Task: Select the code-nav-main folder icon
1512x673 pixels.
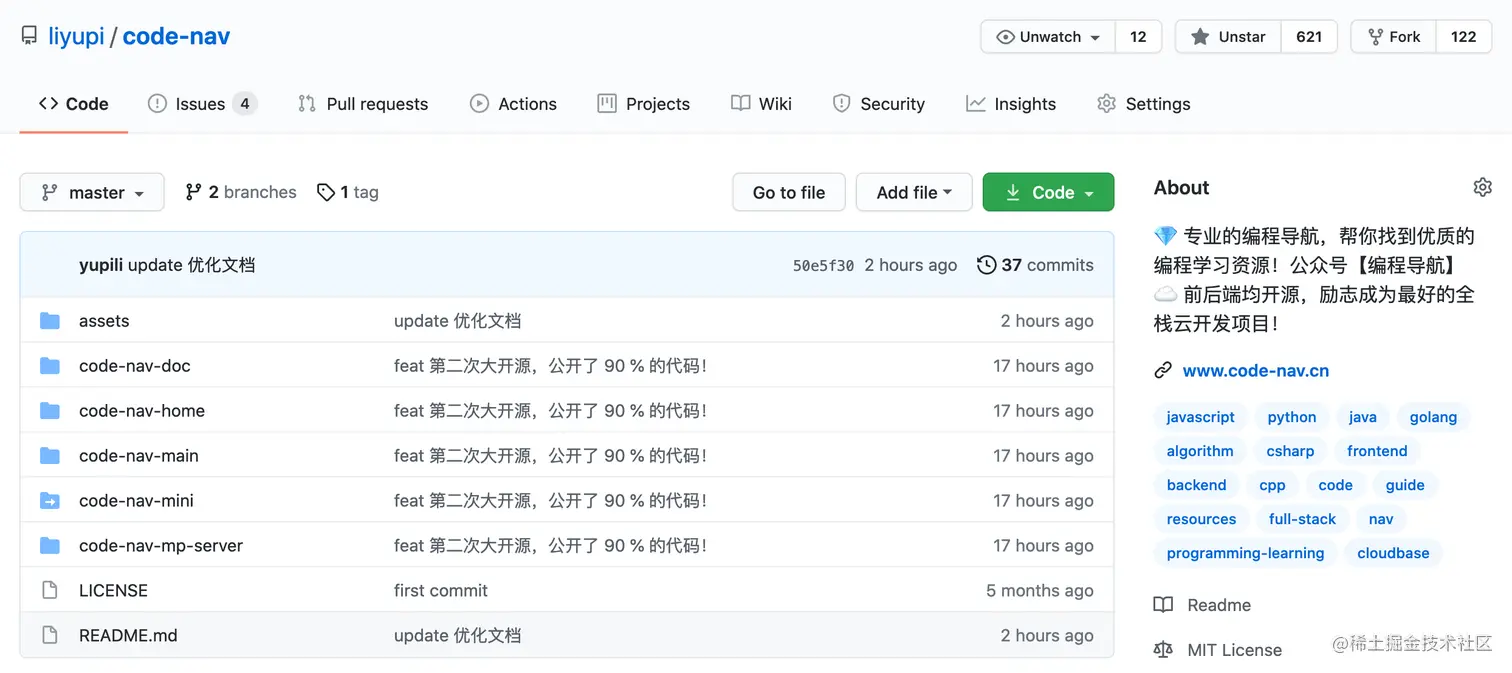Action: click(49, 456)
